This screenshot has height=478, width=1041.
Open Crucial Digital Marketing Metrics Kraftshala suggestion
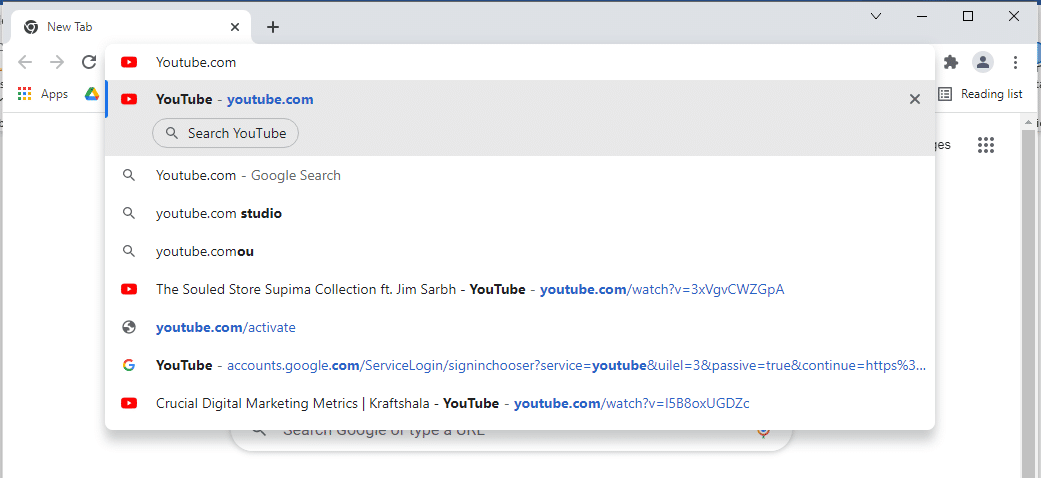(x=520, y=403)
